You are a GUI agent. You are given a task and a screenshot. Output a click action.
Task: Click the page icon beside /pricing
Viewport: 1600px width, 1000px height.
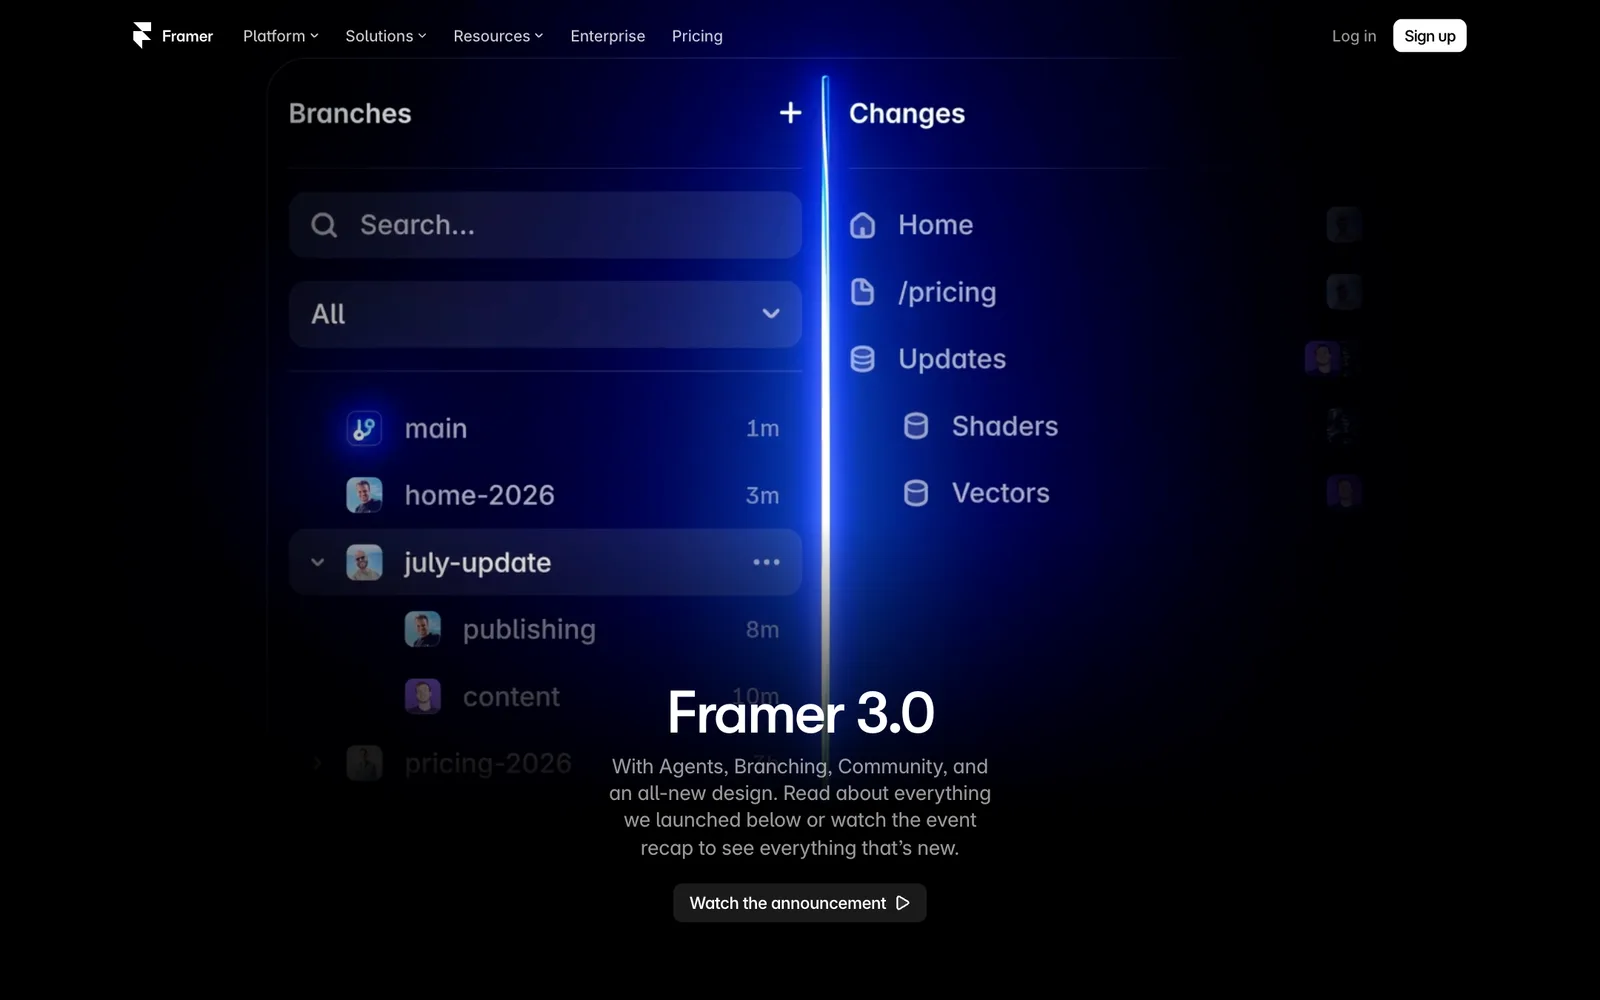pyautogui.click(x=862, y=292)
